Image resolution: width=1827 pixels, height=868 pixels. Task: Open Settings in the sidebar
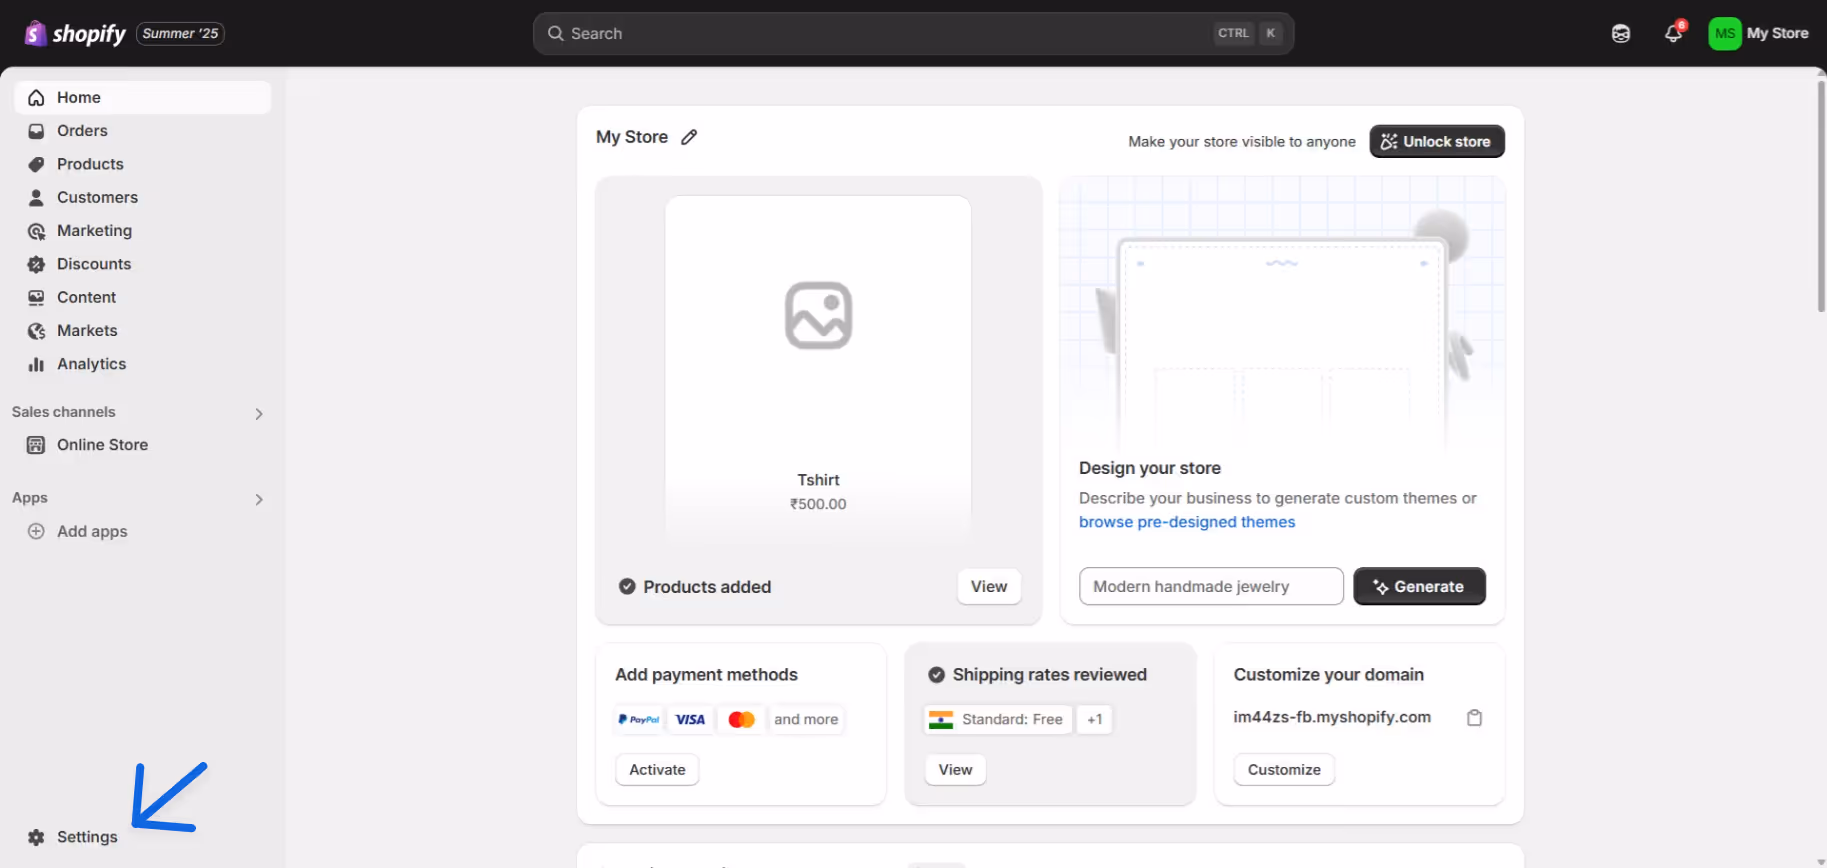143,837
